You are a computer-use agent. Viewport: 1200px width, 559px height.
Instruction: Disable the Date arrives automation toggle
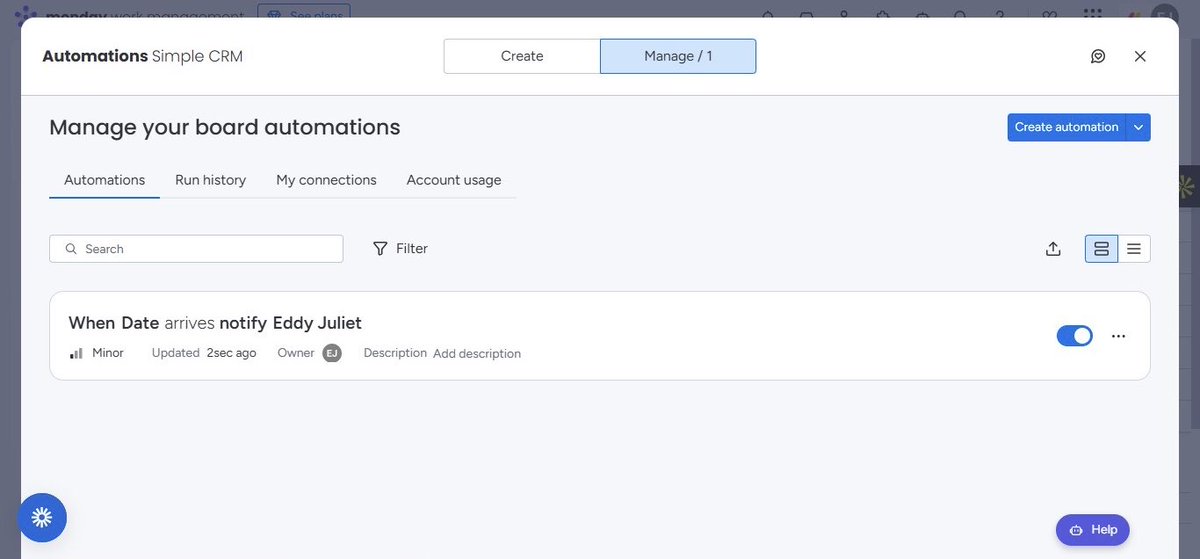pyautogui.click(x=1075, y=336)
